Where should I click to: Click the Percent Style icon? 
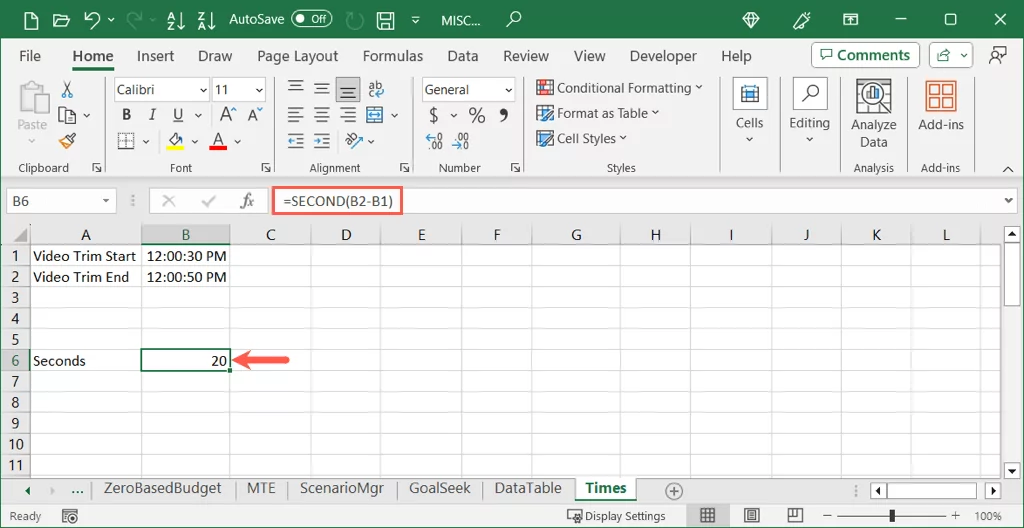[477, 115]
